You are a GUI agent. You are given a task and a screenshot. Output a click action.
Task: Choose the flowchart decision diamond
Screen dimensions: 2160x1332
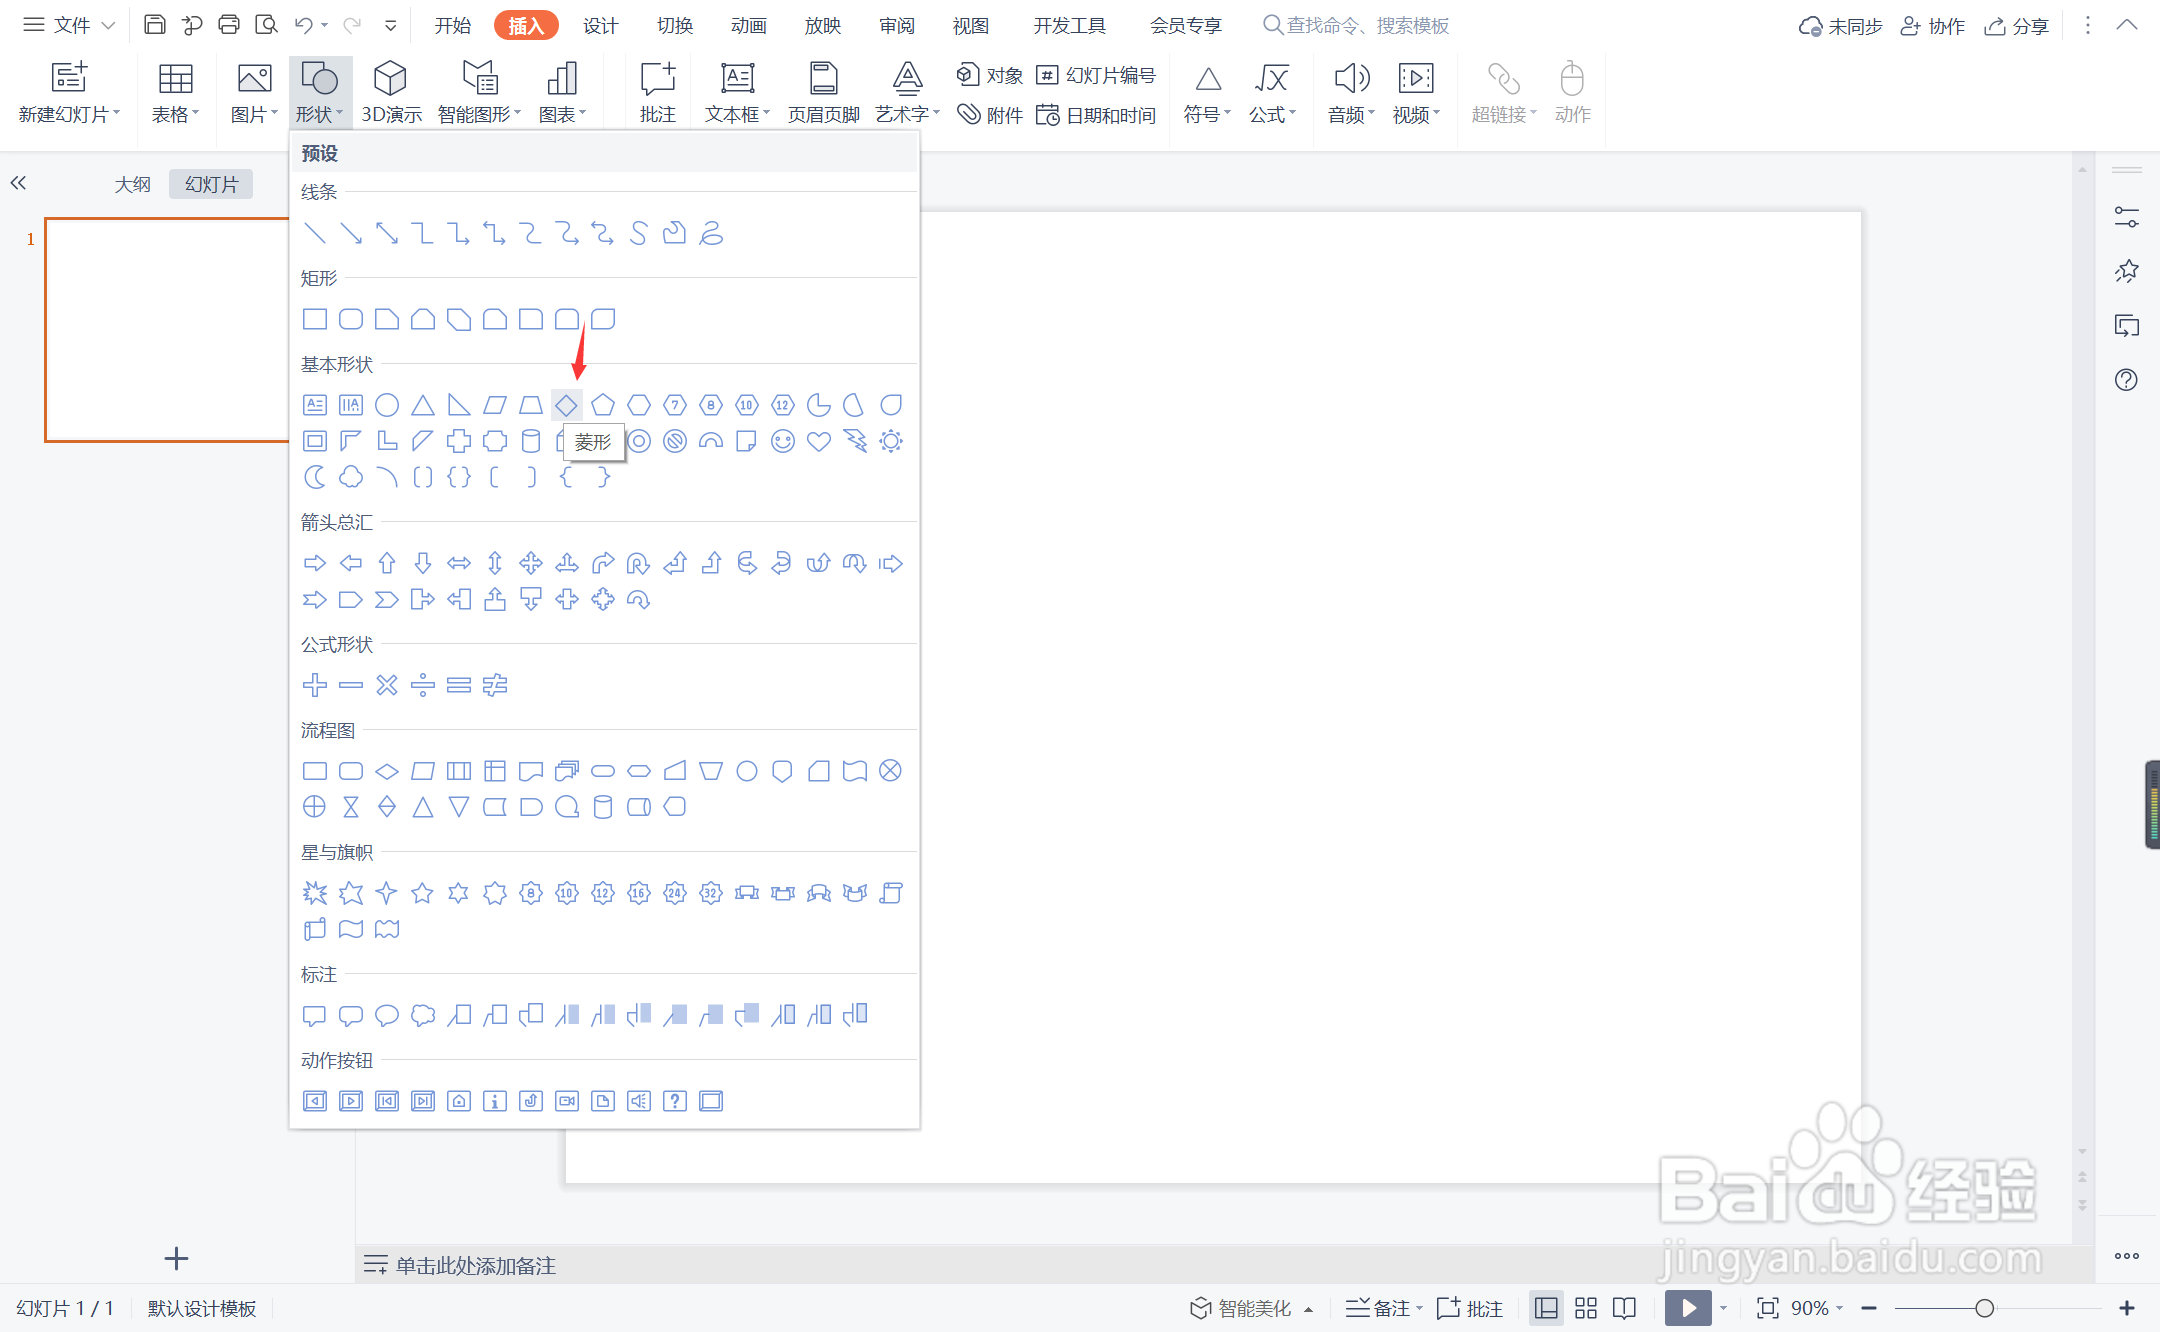(387, 771)
